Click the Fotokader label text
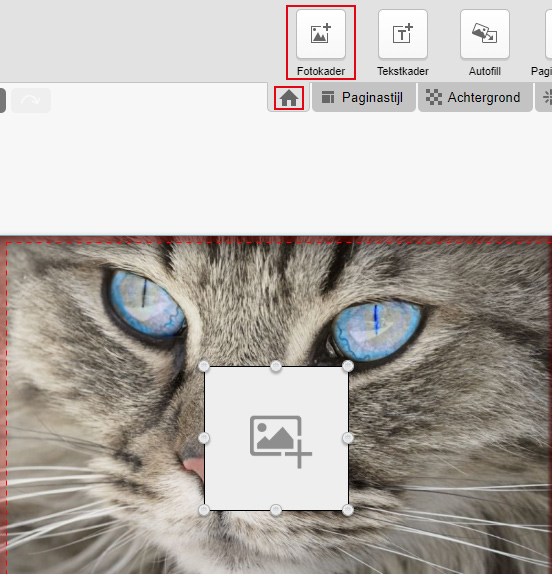 (x=321, y=71)
